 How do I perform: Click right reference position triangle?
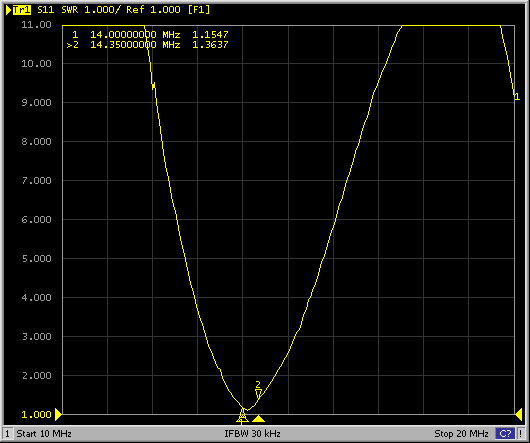pos(519,415)
